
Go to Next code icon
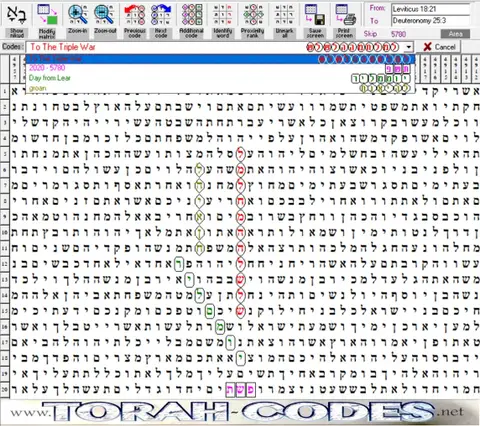pos(161,14)
